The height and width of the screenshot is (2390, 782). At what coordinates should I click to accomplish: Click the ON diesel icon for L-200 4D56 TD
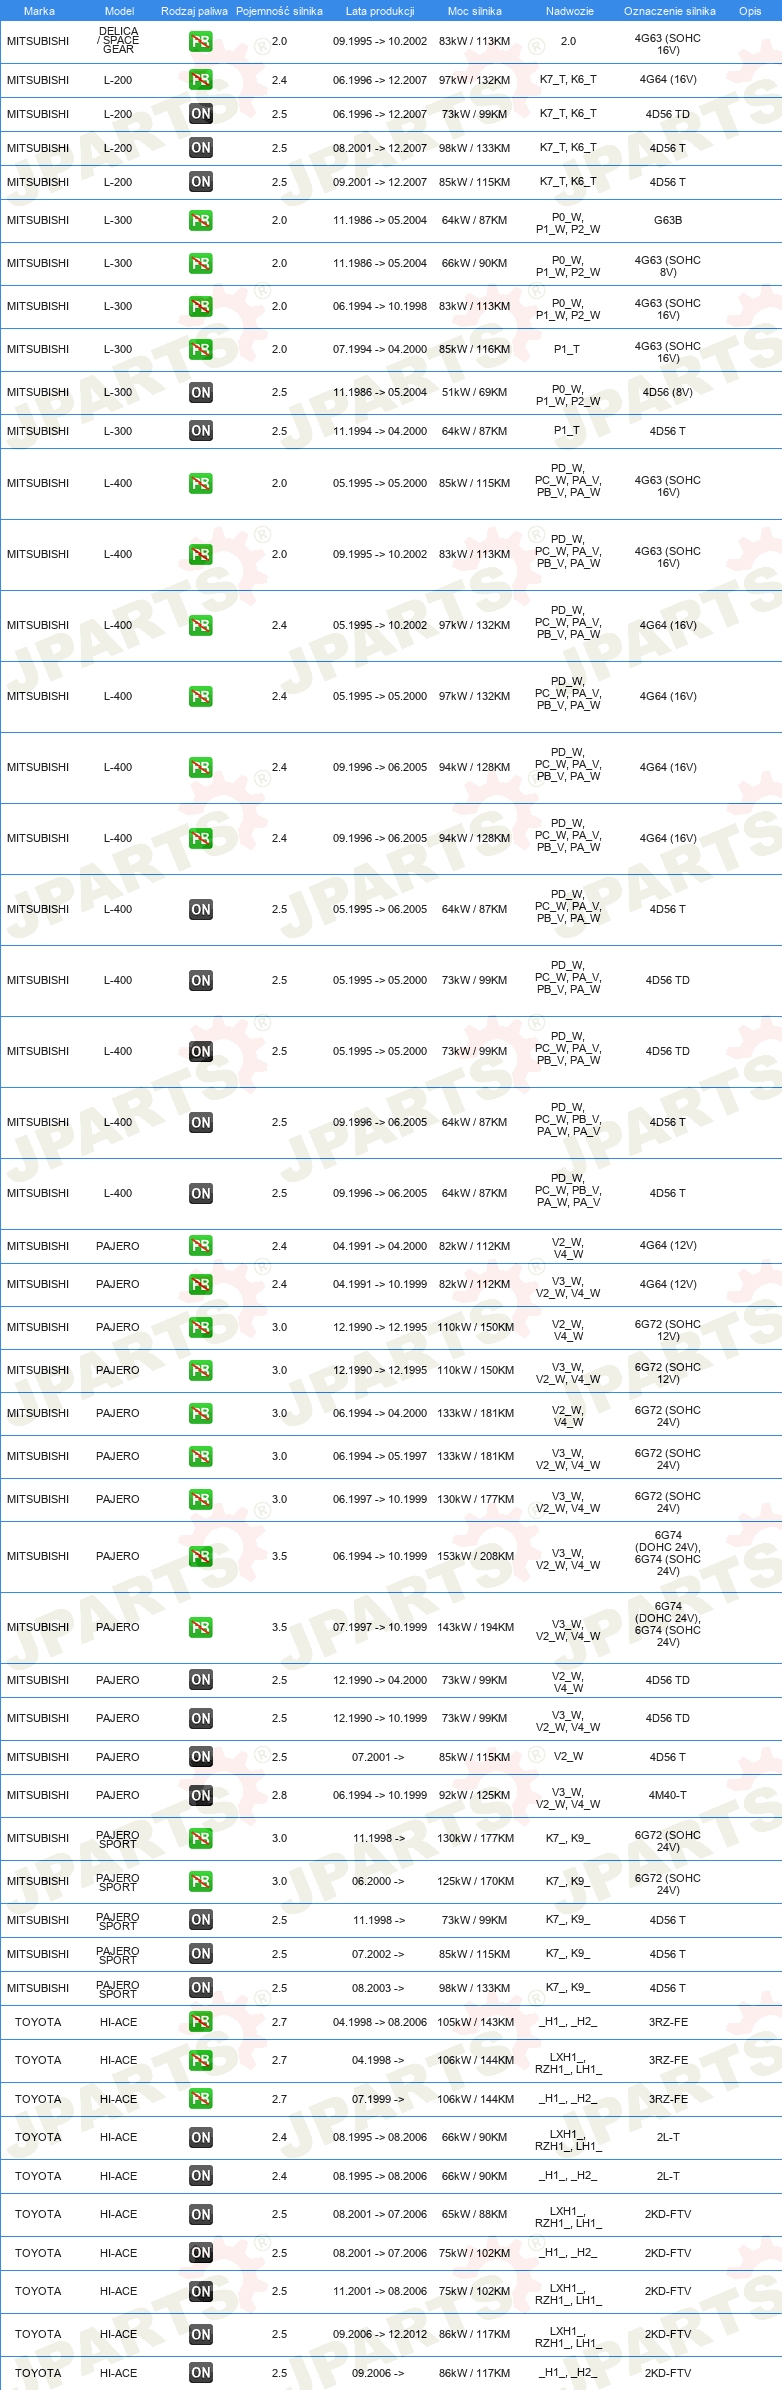click(201, 114)
